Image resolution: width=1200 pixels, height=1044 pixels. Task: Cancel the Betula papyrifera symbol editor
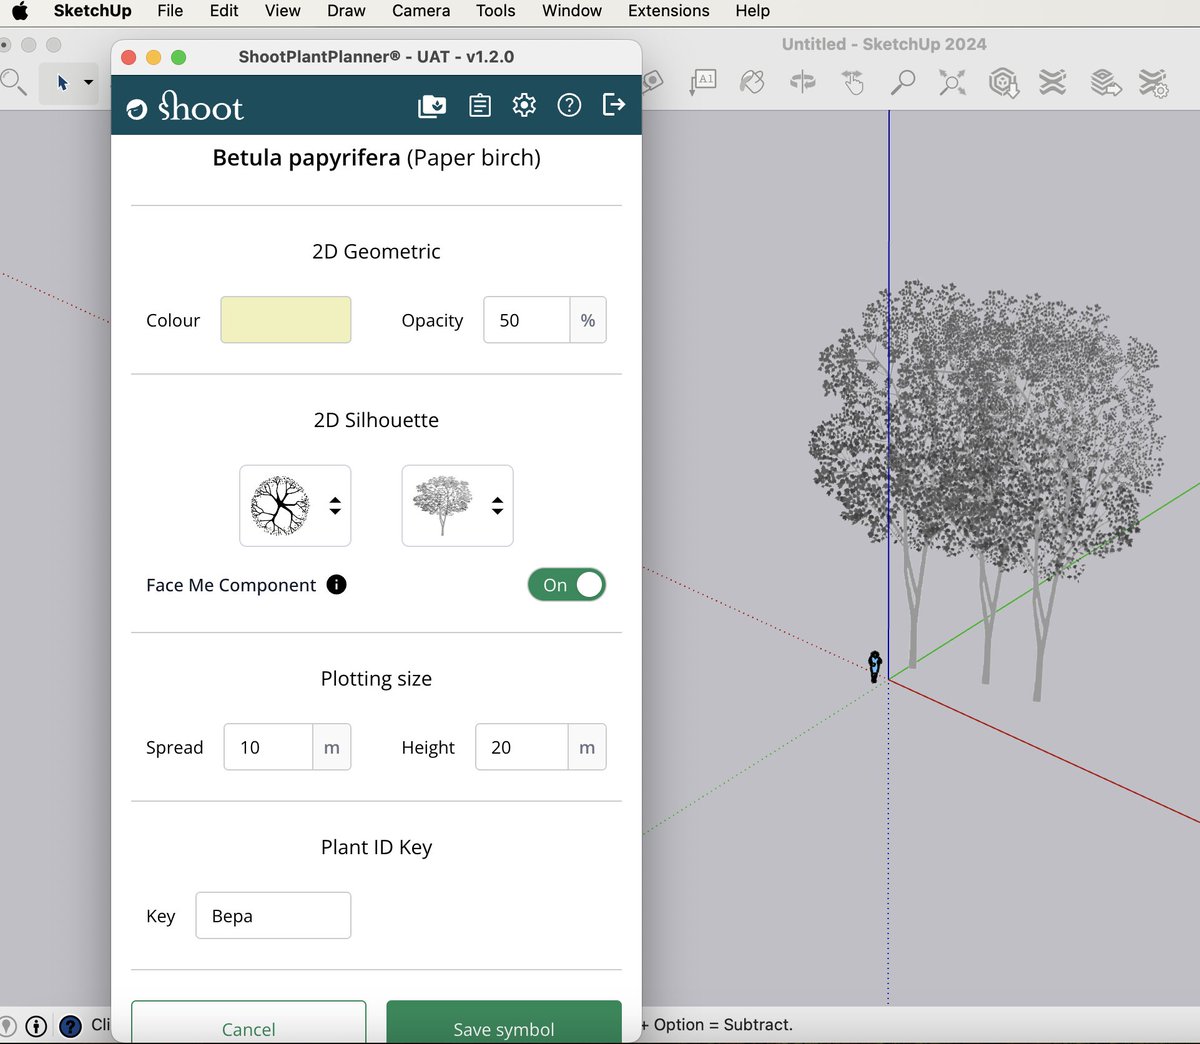(248, 1029)
